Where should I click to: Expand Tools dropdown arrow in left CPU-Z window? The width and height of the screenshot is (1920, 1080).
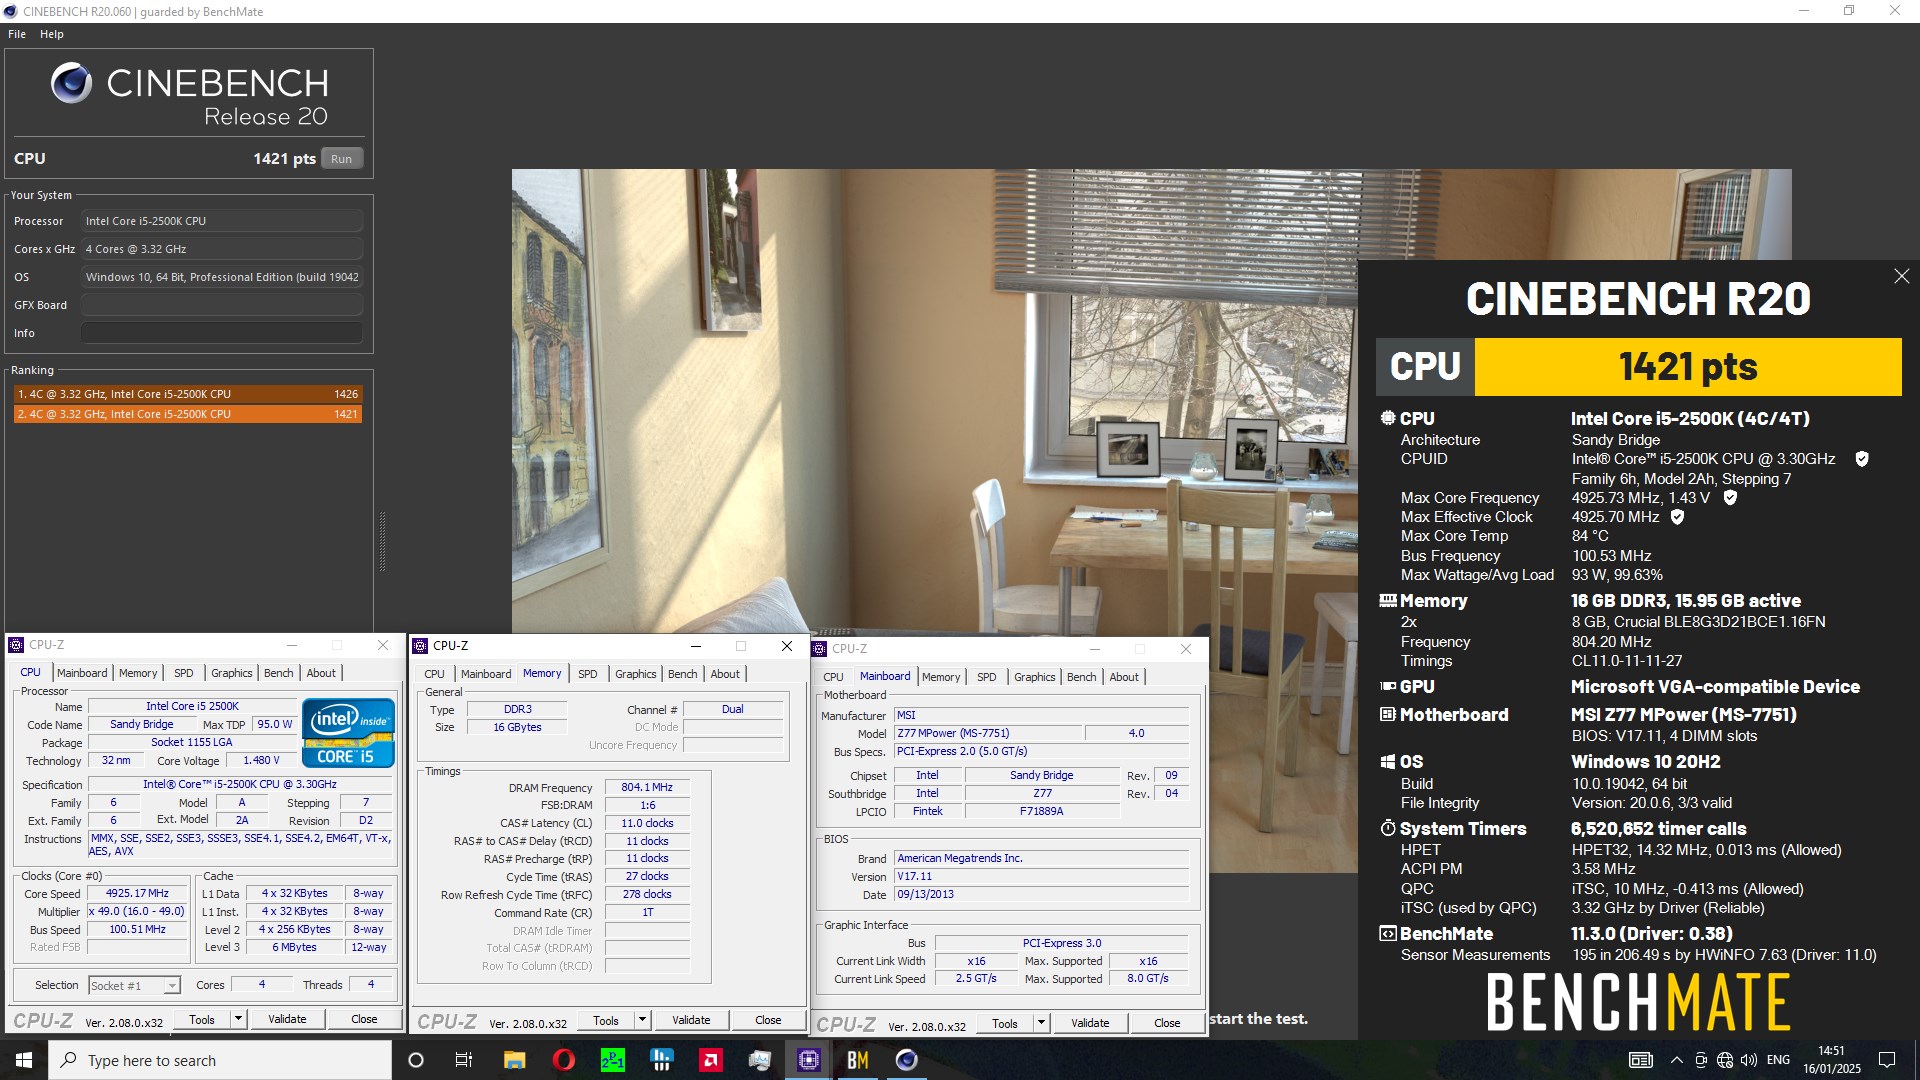238,1019
